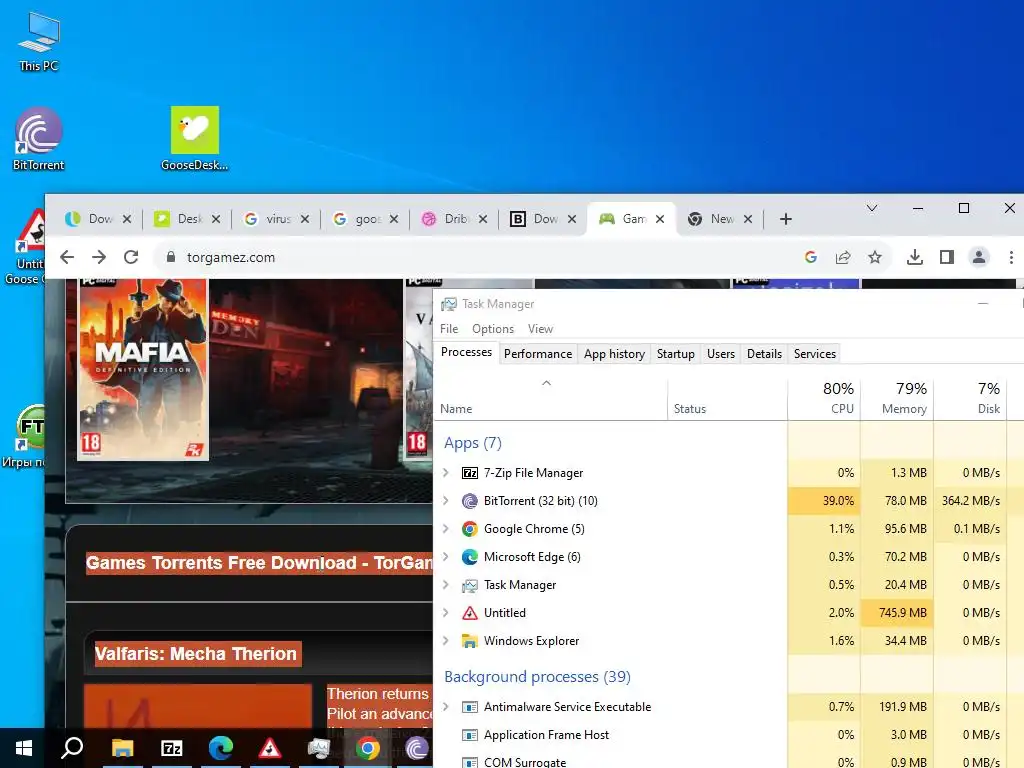Open Task Manager View menu
This screenshot has height=768, width=1024.
pos(540,328)
